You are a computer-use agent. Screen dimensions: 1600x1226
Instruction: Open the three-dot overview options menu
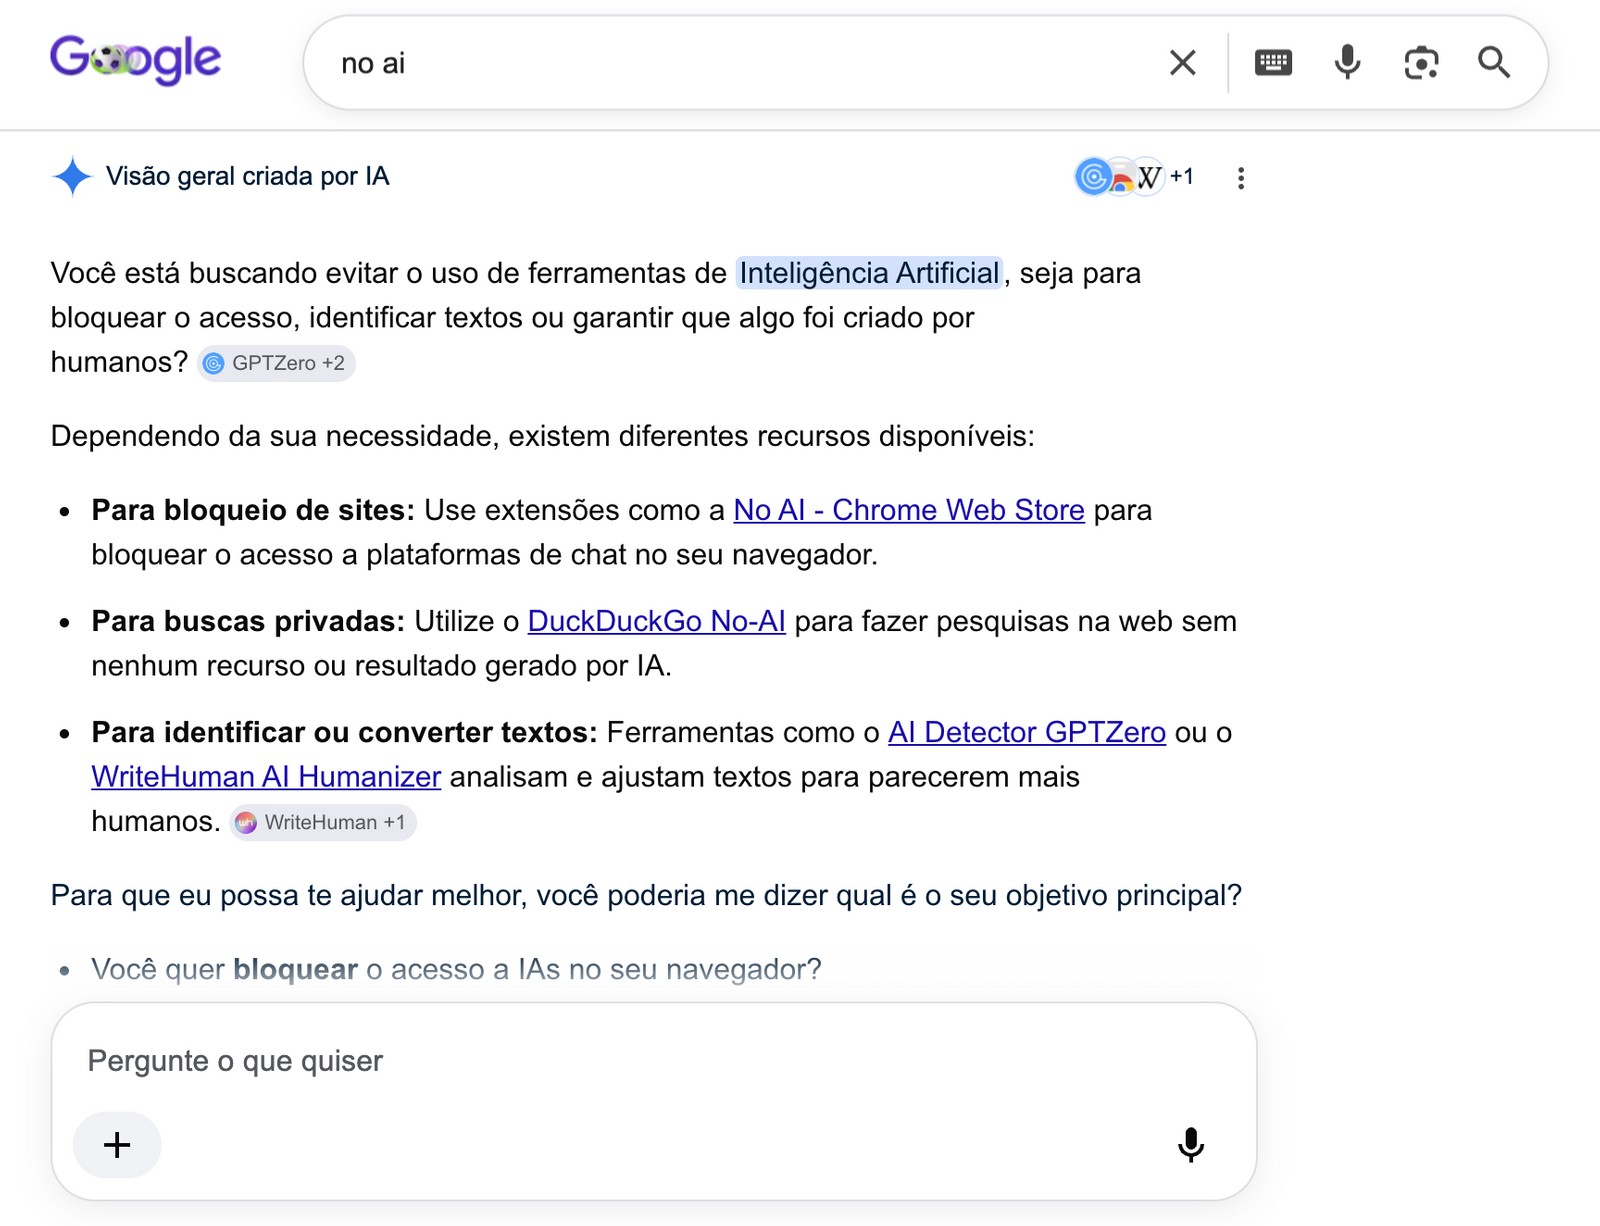pos(1240,178)
